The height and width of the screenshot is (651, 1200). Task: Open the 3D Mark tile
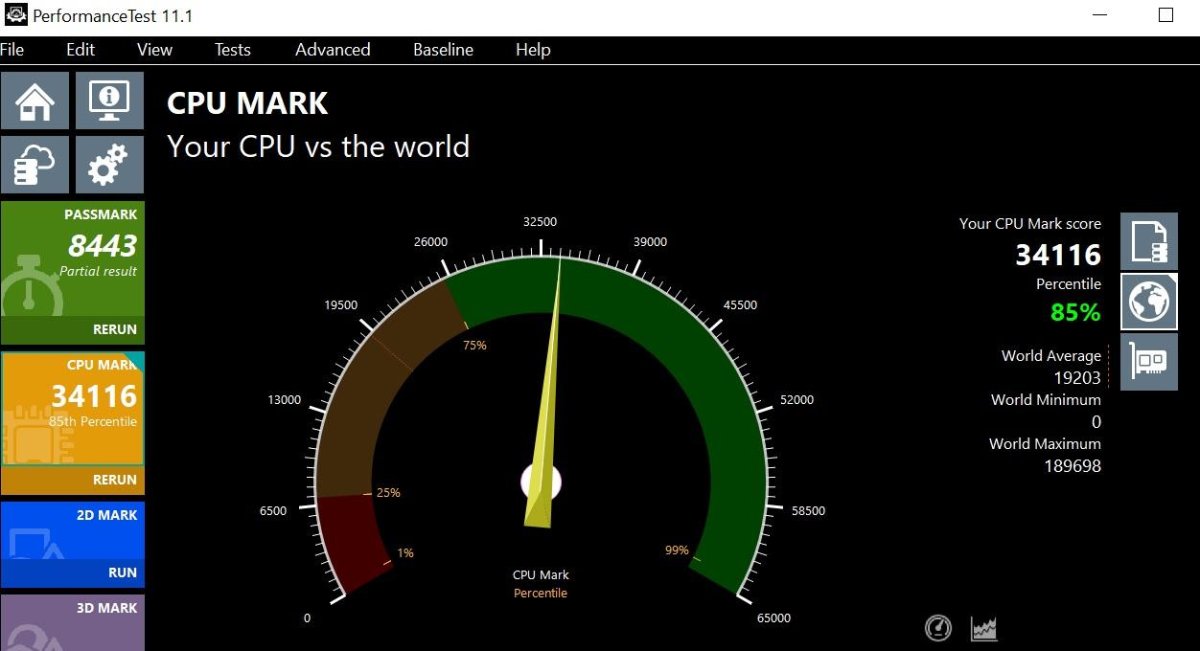(x=72, y=623)
